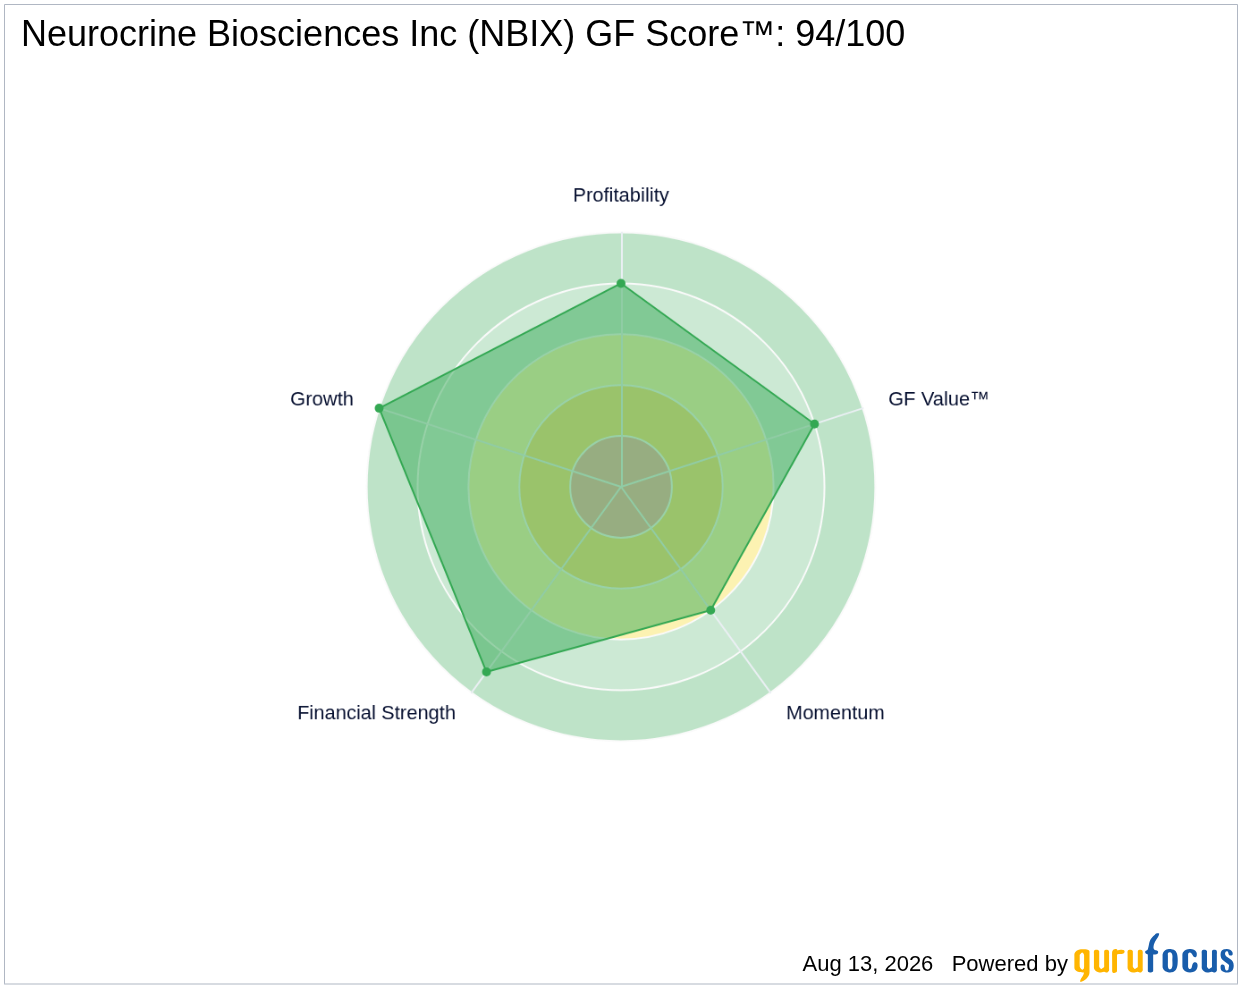
Task: Click the Aug 13, 2026 date text
Action: (867, 964)
